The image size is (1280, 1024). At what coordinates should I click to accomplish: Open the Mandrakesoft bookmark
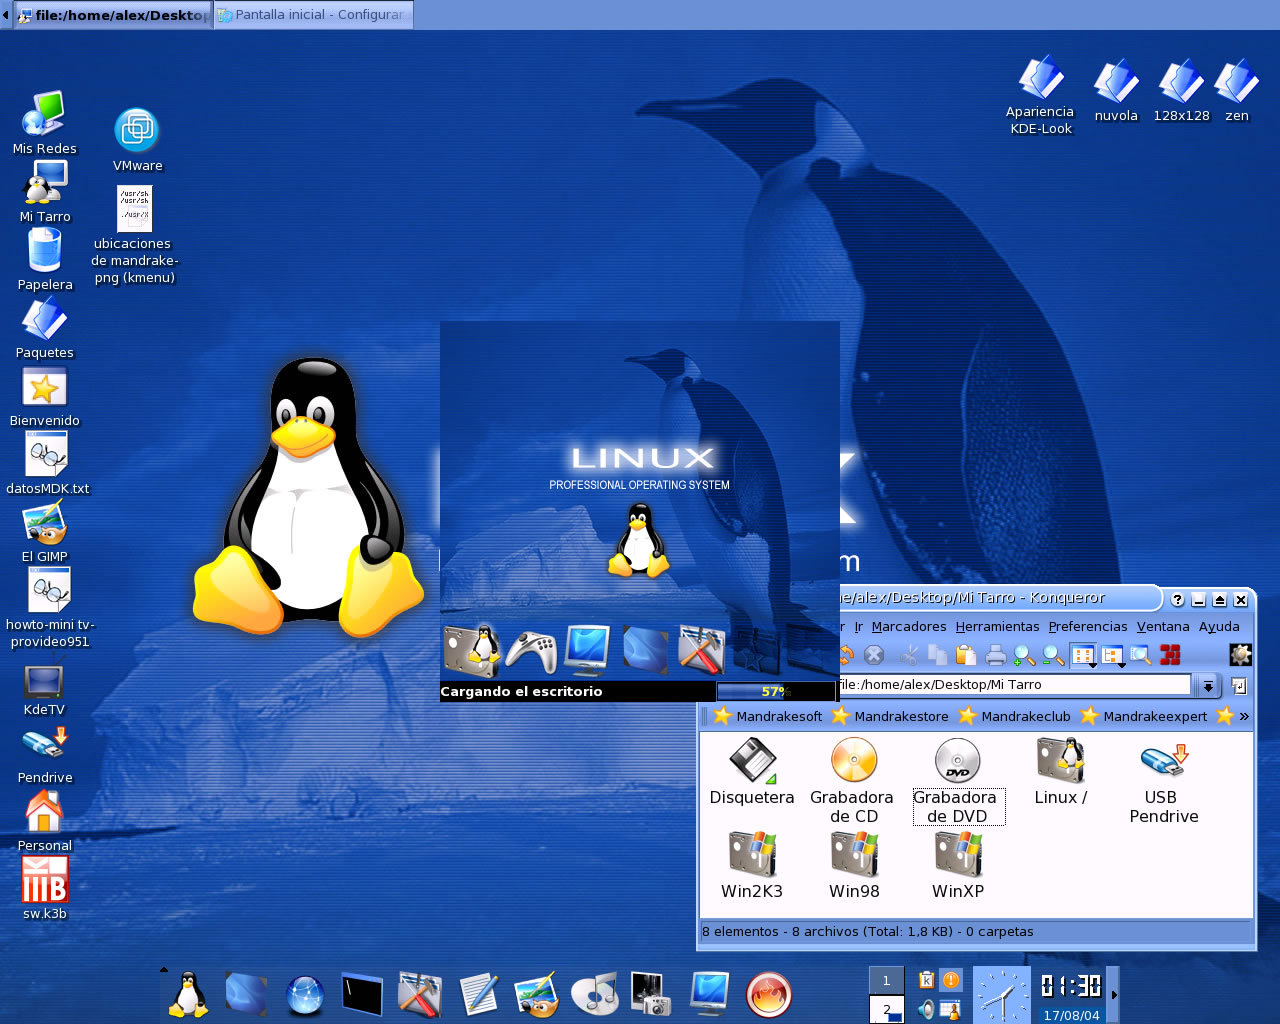pos(768,716)
